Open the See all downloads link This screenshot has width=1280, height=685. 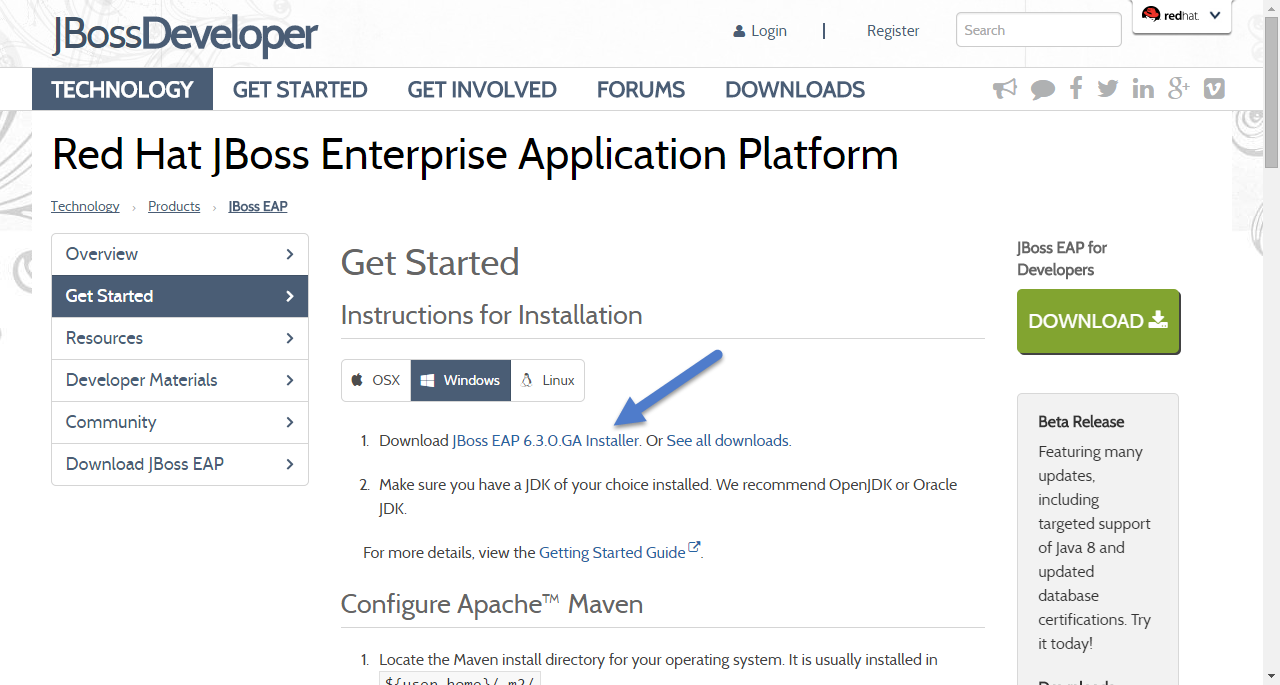pyautogui.click(x=728, y=440)
